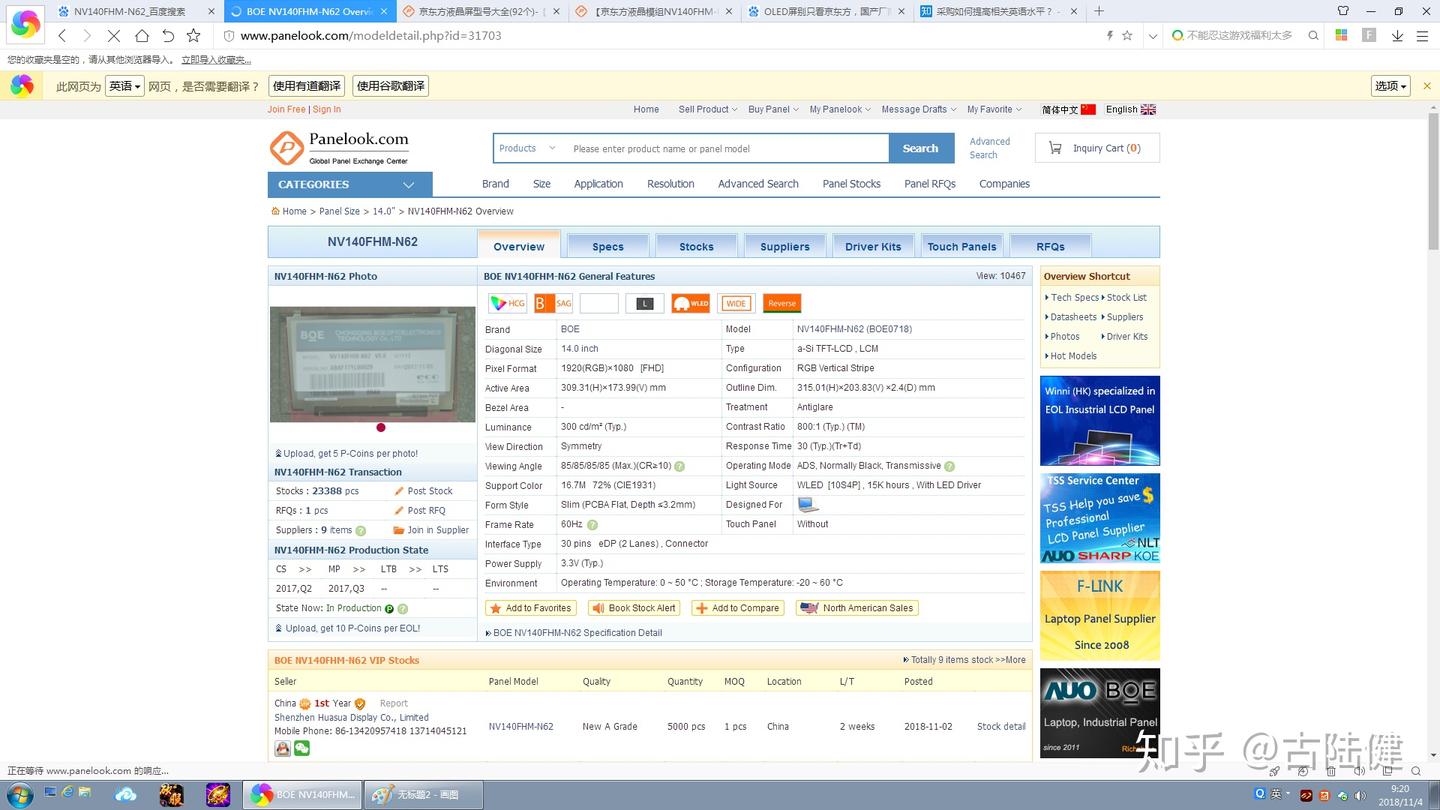Switch to the Driver Kits tab
Viewport: 1440px width, 810px height.
coord(873,246)
